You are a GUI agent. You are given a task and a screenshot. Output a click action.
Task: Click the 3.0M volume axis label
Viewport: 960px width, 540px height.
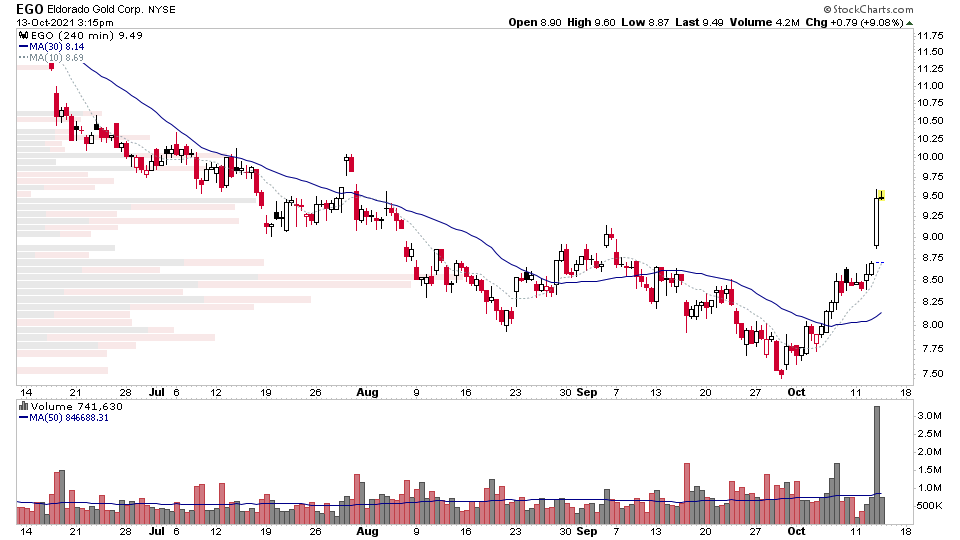[x=929, y=416]
